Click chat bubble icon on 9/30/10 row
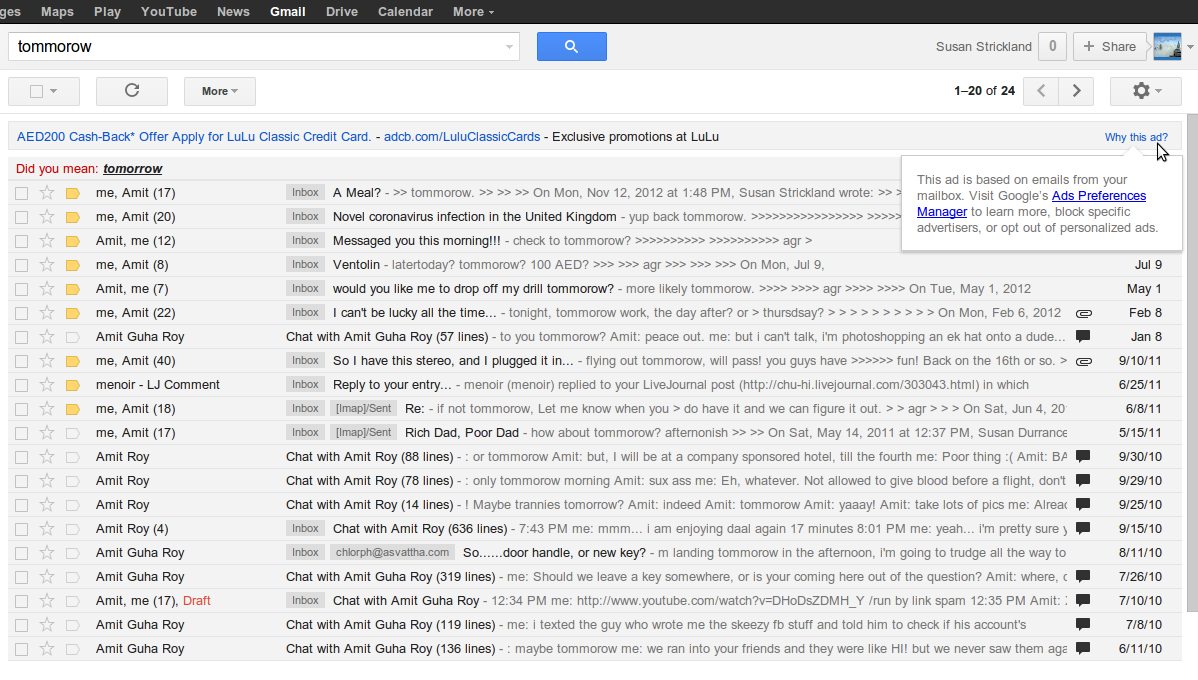The image size is (1198, 680). [x=1083, y=456]
